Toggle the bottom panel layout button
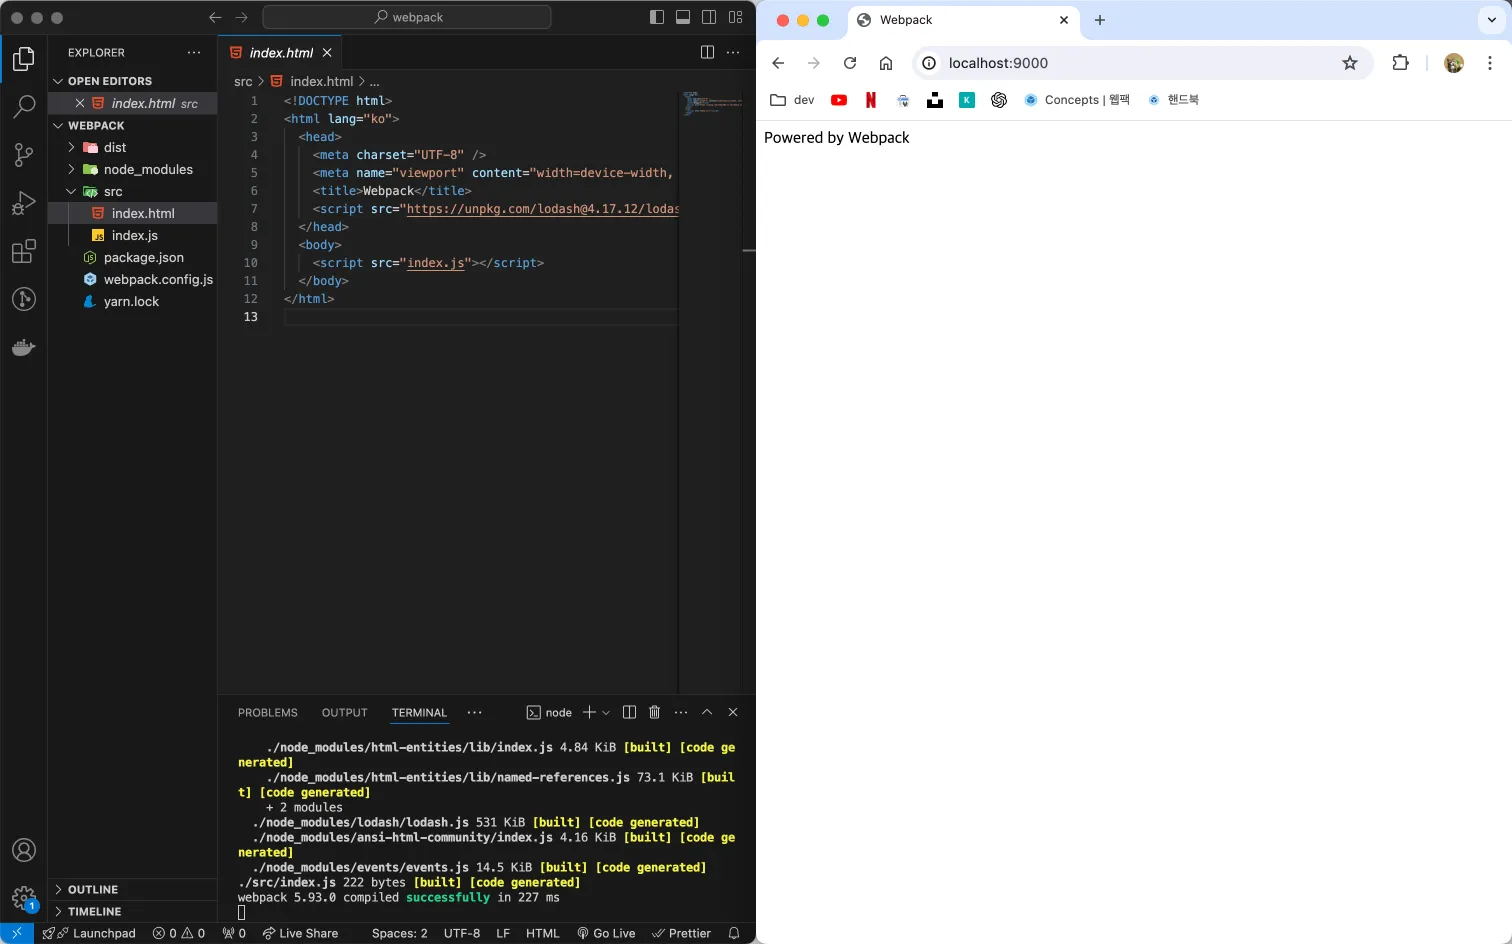The height and width of the screenshot is (944, 1512). (x=683, y=17)
